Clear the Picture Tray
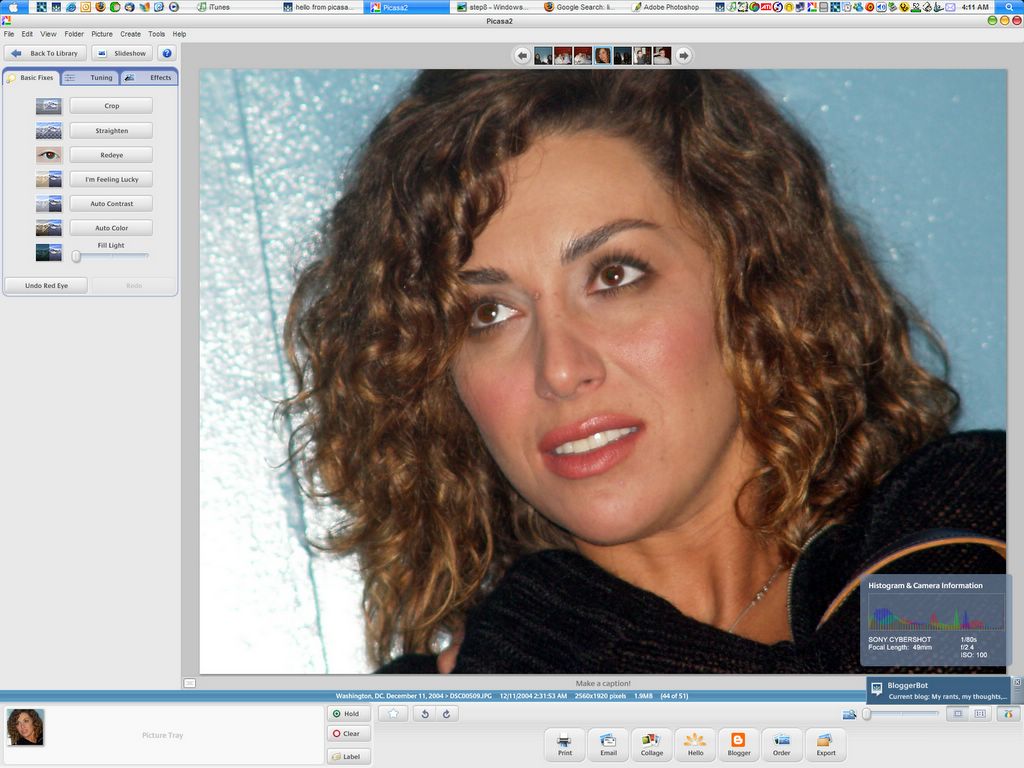Viewport: 1024px width, 768px height. (349, 733)
